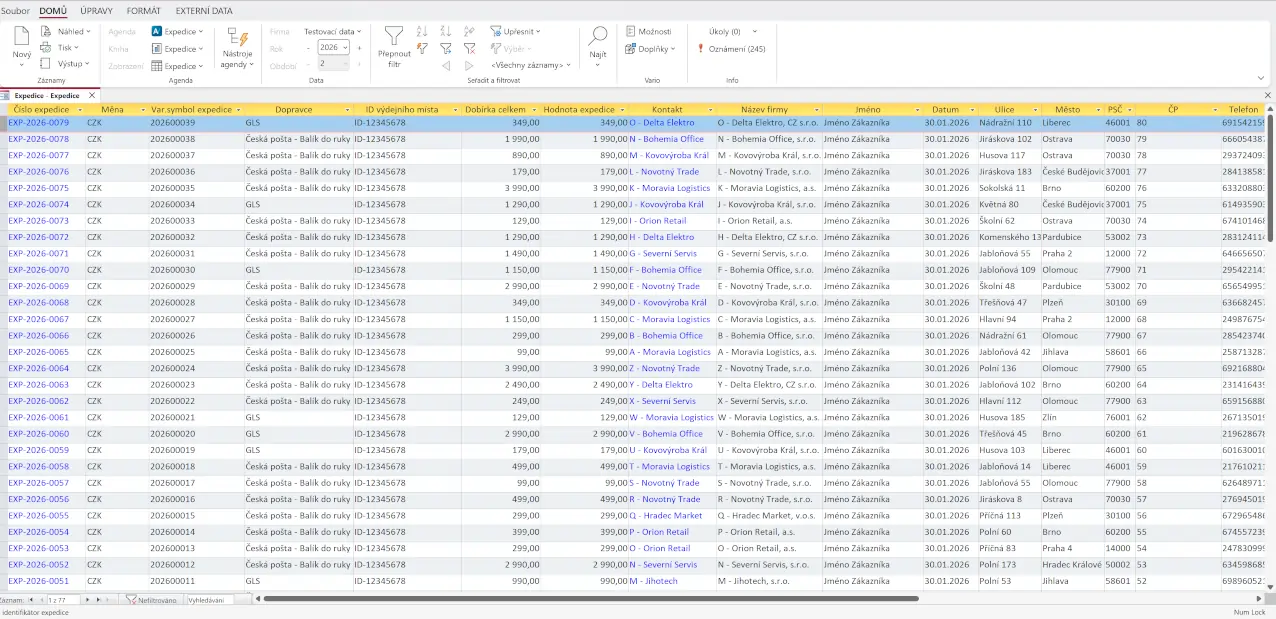Sort ascending with the A-Z icon
This screenshot has height=619, width=1276.
coord(422,31)
